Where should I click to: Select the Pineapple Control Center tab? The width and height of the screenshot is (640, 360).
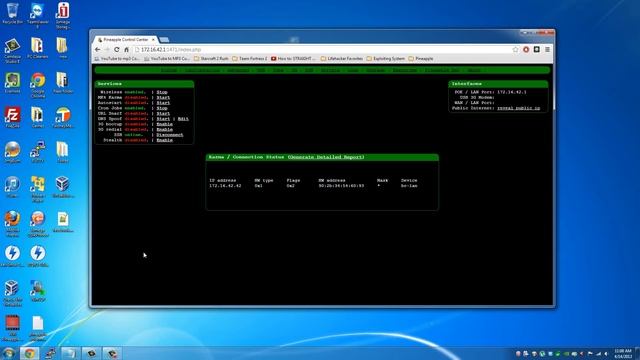click(126, 40)
